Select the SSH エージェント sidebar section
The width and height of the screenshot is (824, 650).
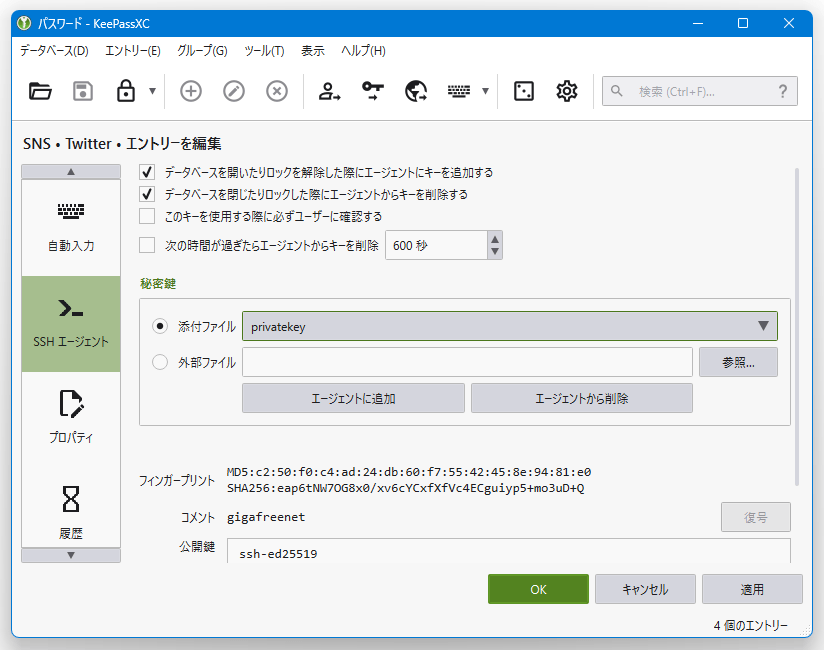[x=71, y=324]
